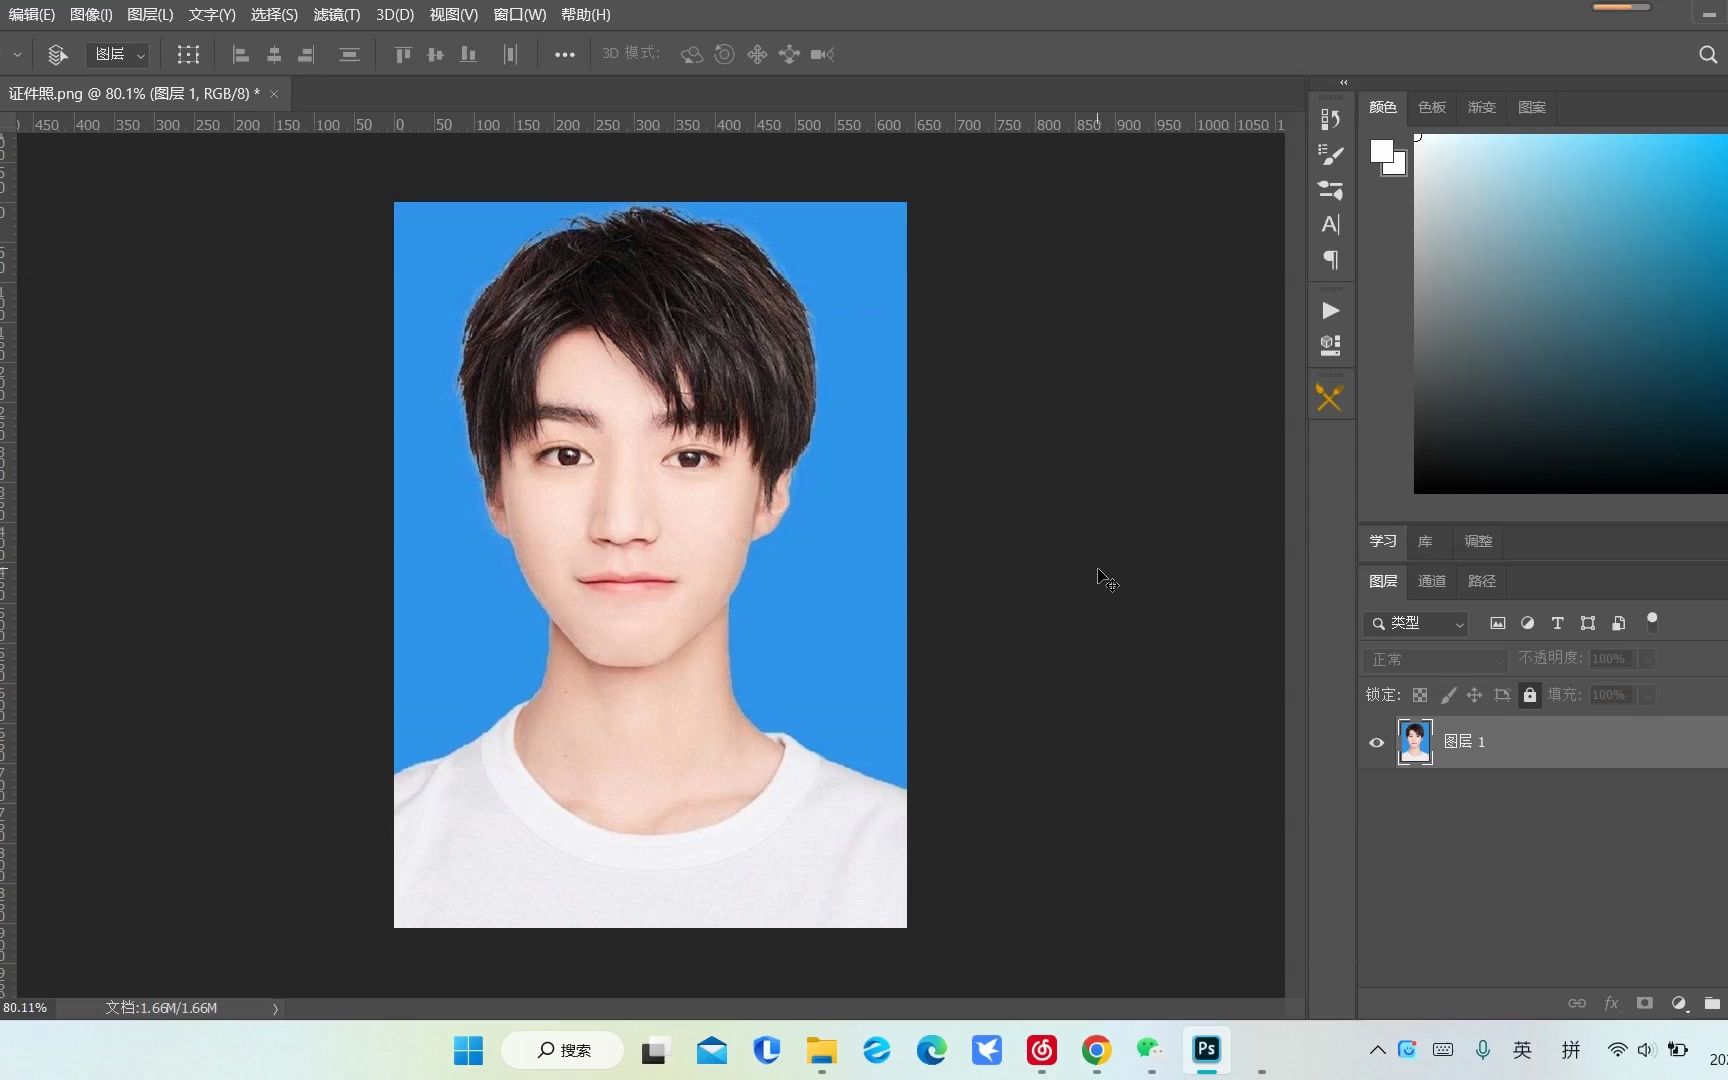Open the Paragraph panel icon

tap(1330, 260)
